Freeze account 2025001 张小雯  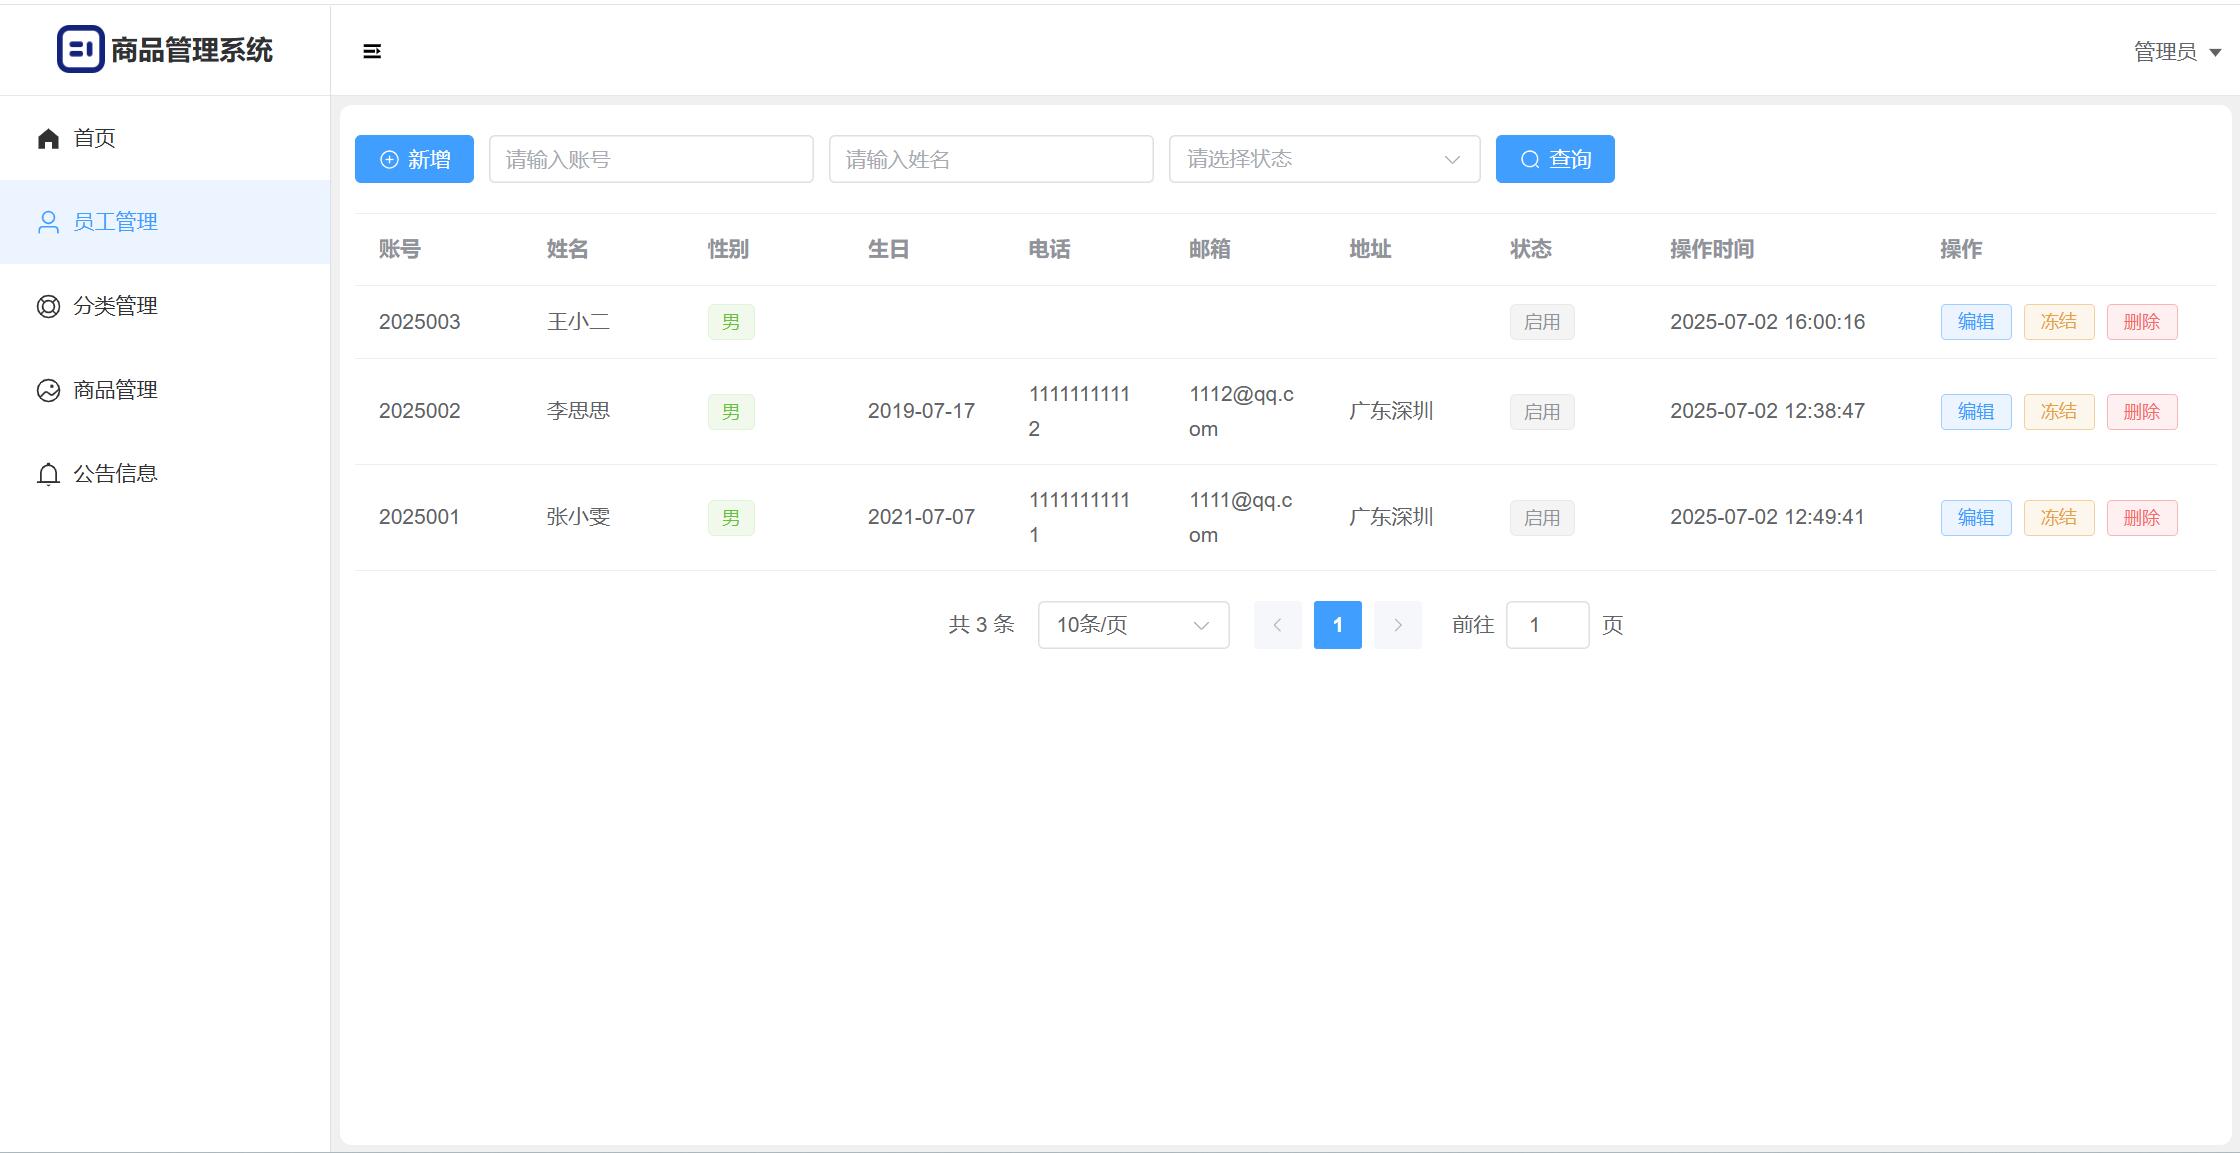click(x=2058, y=518)
